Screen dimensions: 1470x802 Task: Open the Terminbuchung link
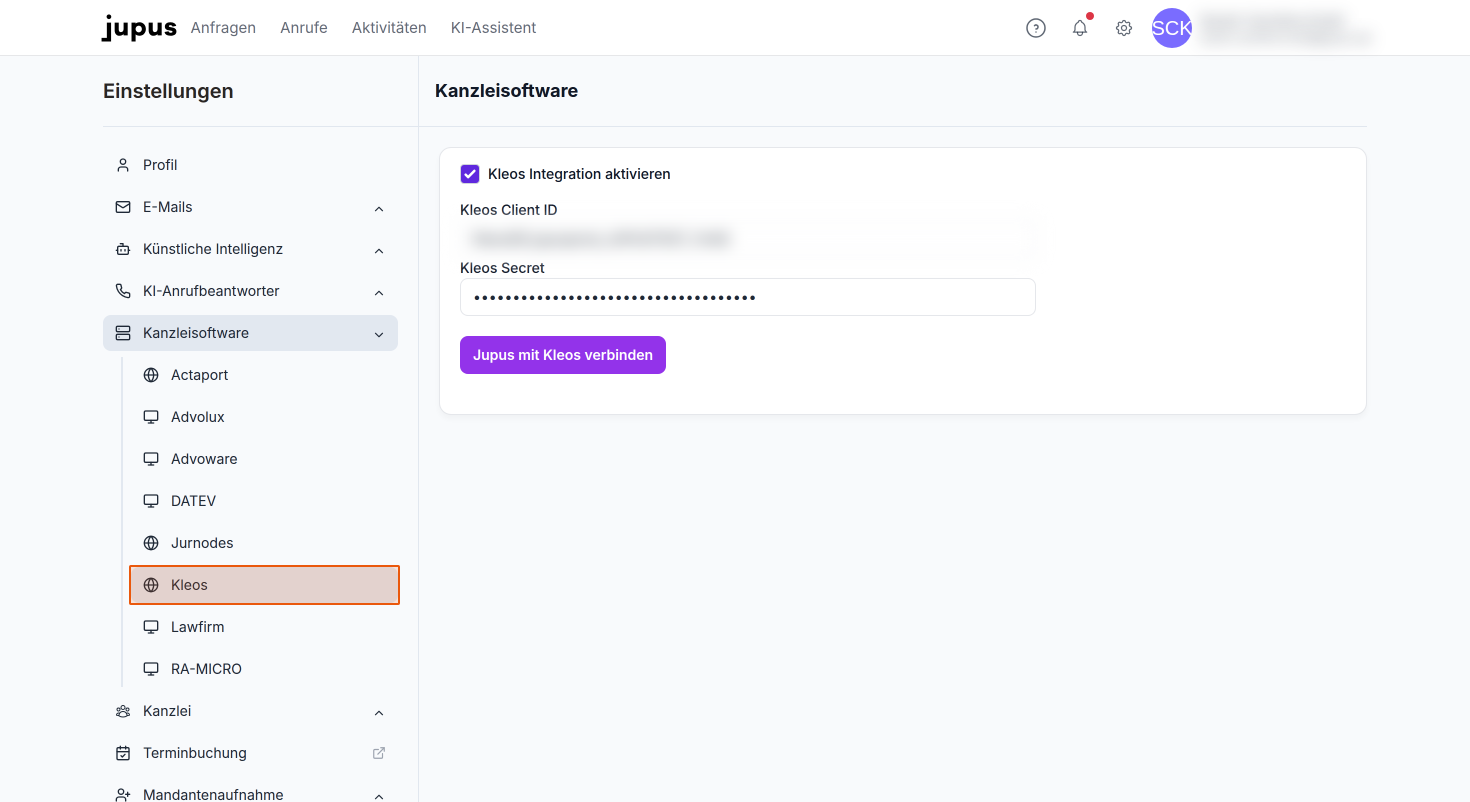pos(250,753)
